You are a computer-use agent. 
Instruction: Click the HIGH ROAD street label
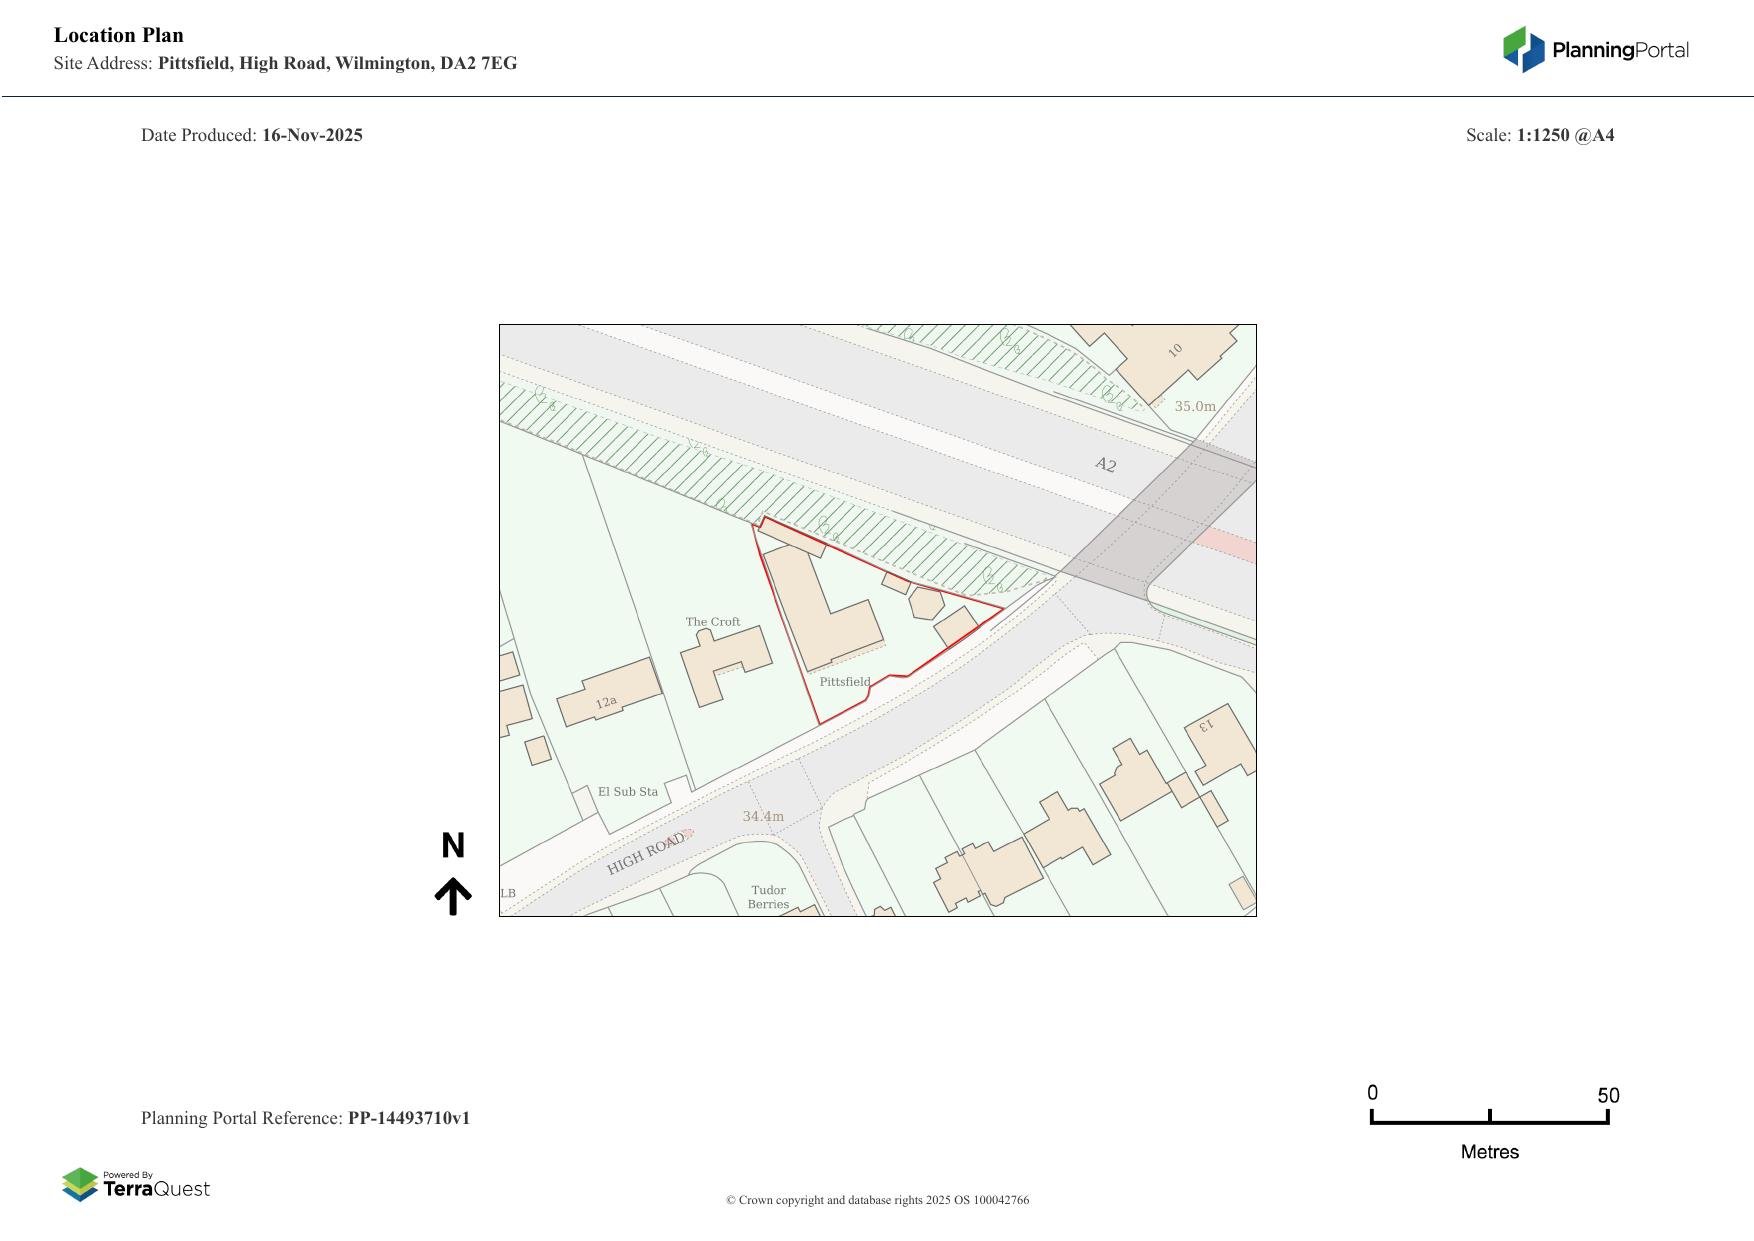coord(645,853)
